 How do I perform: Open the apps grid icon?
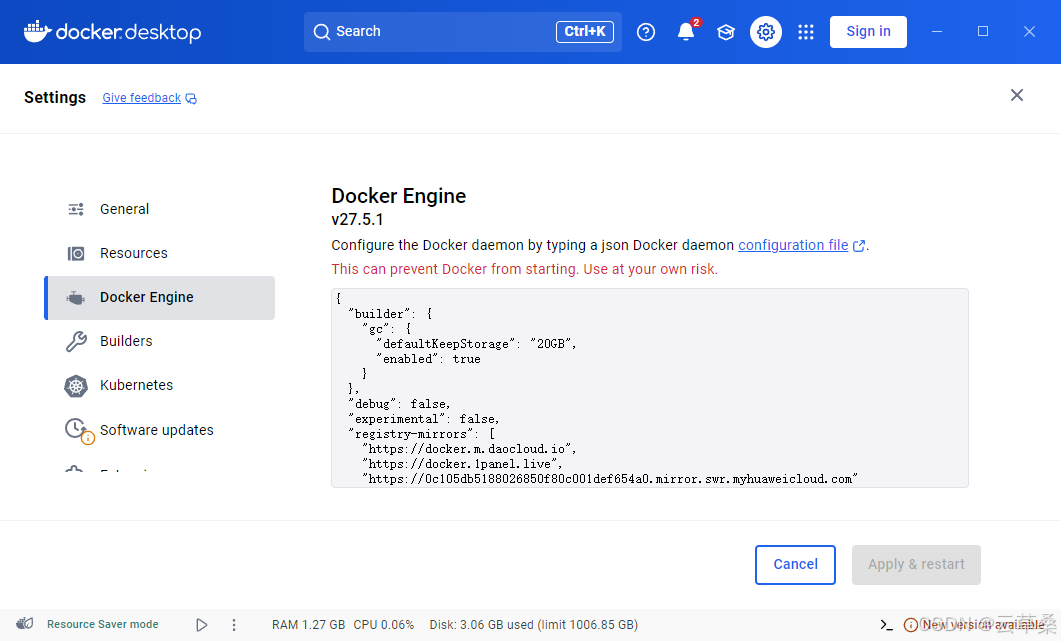click(x=805, y=32)
